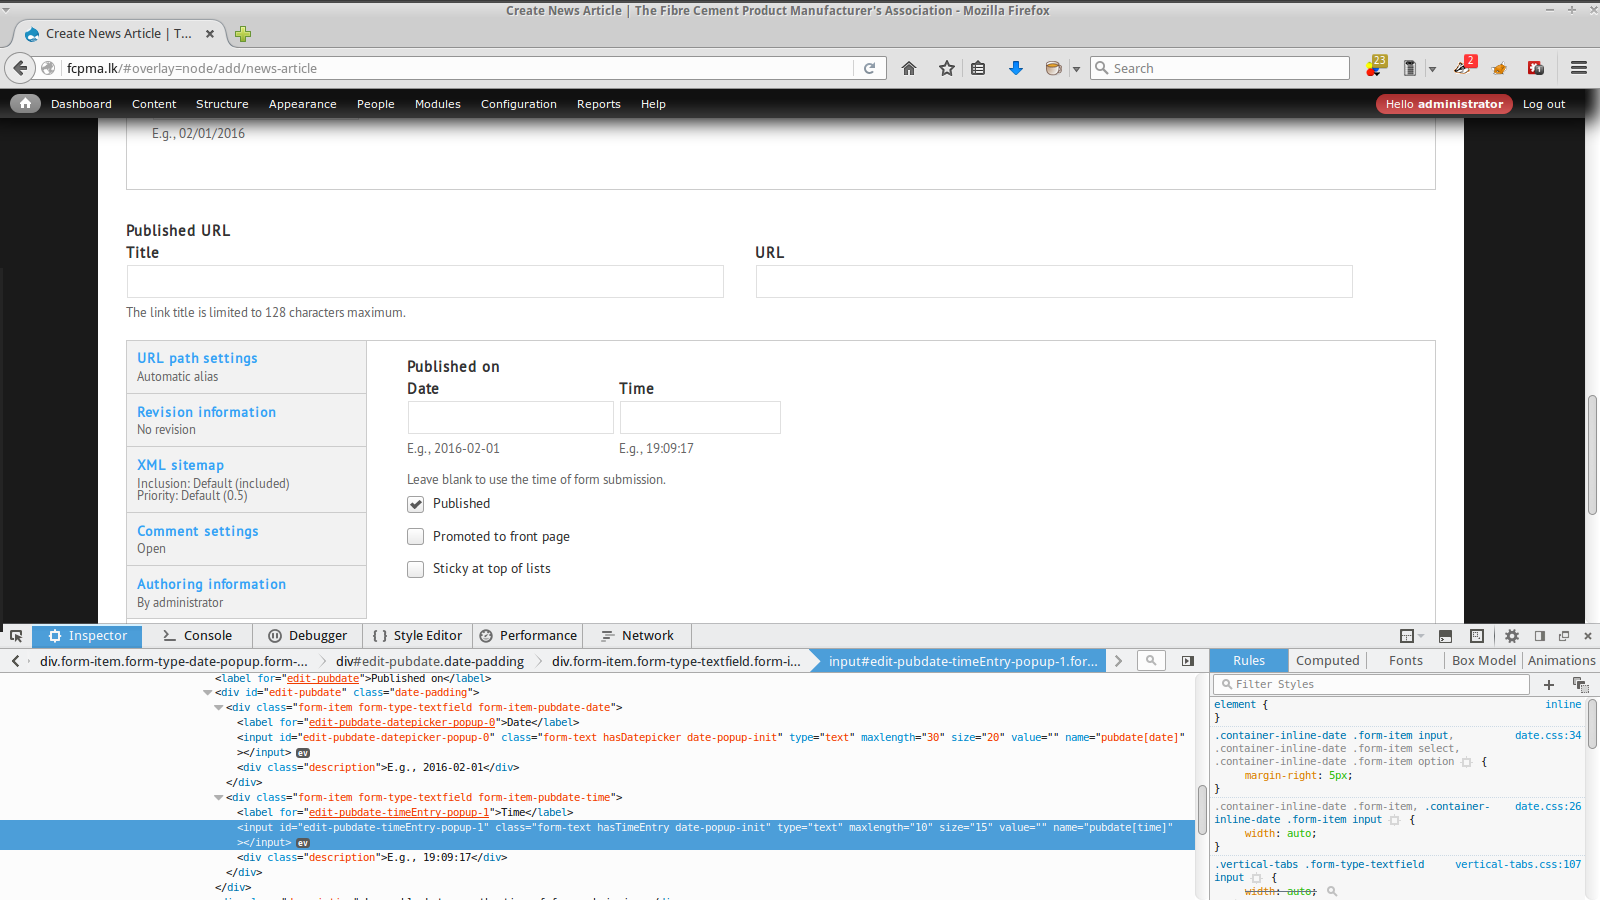This screenshot has height=900, width=1600.
Task: Click the Published on Time input field
Action: (x=700, y=417)
